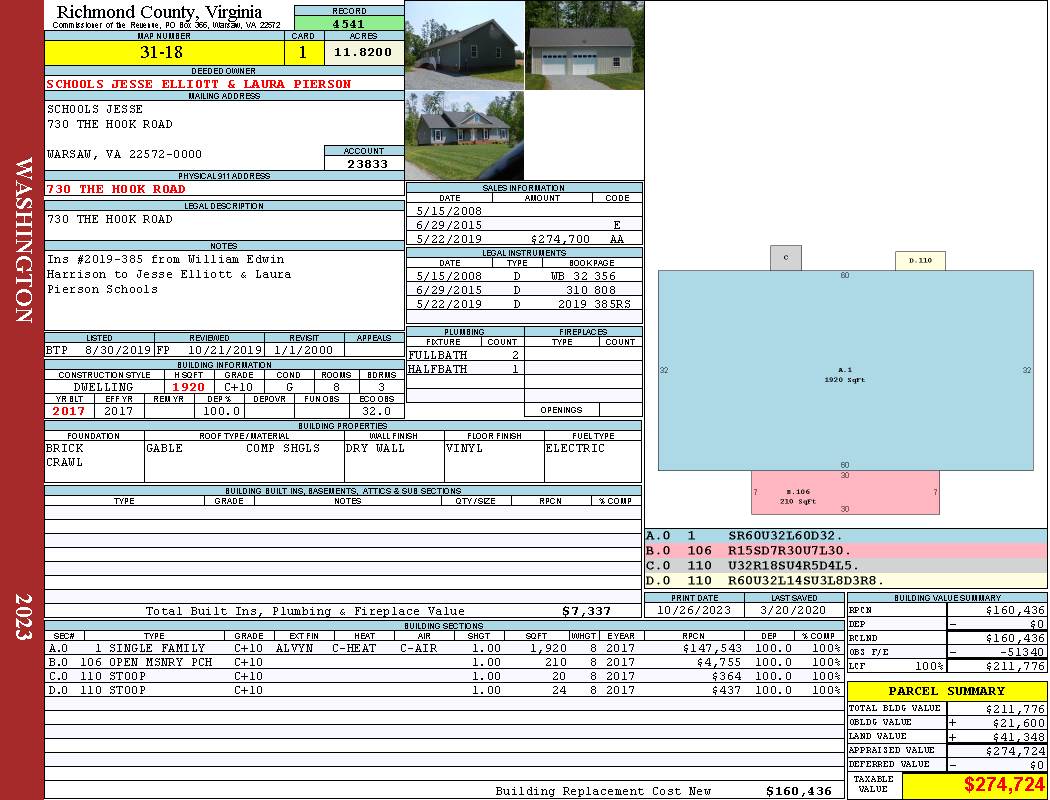The width and height of the screenshot is (1050, 800).
Task: Click the gray C stoop sketch box
Action: coord(786,258)
